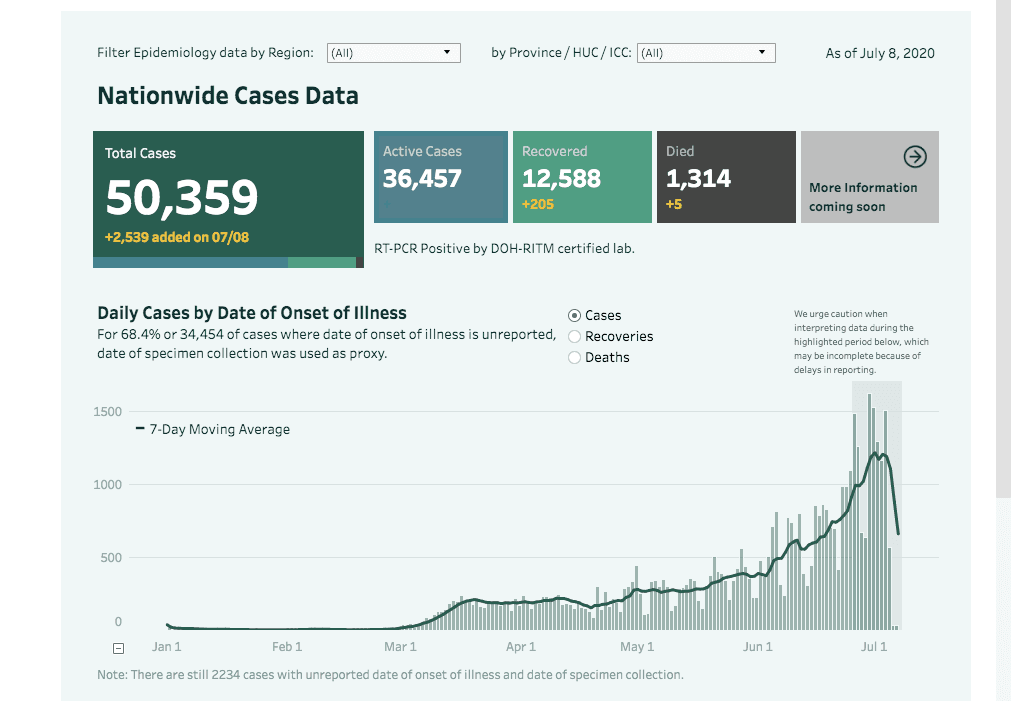The width and height of the screenshot is (1036, 701).
Task: Click the circled arrow icon on More Information tile
Action: (x=914, y=156)
